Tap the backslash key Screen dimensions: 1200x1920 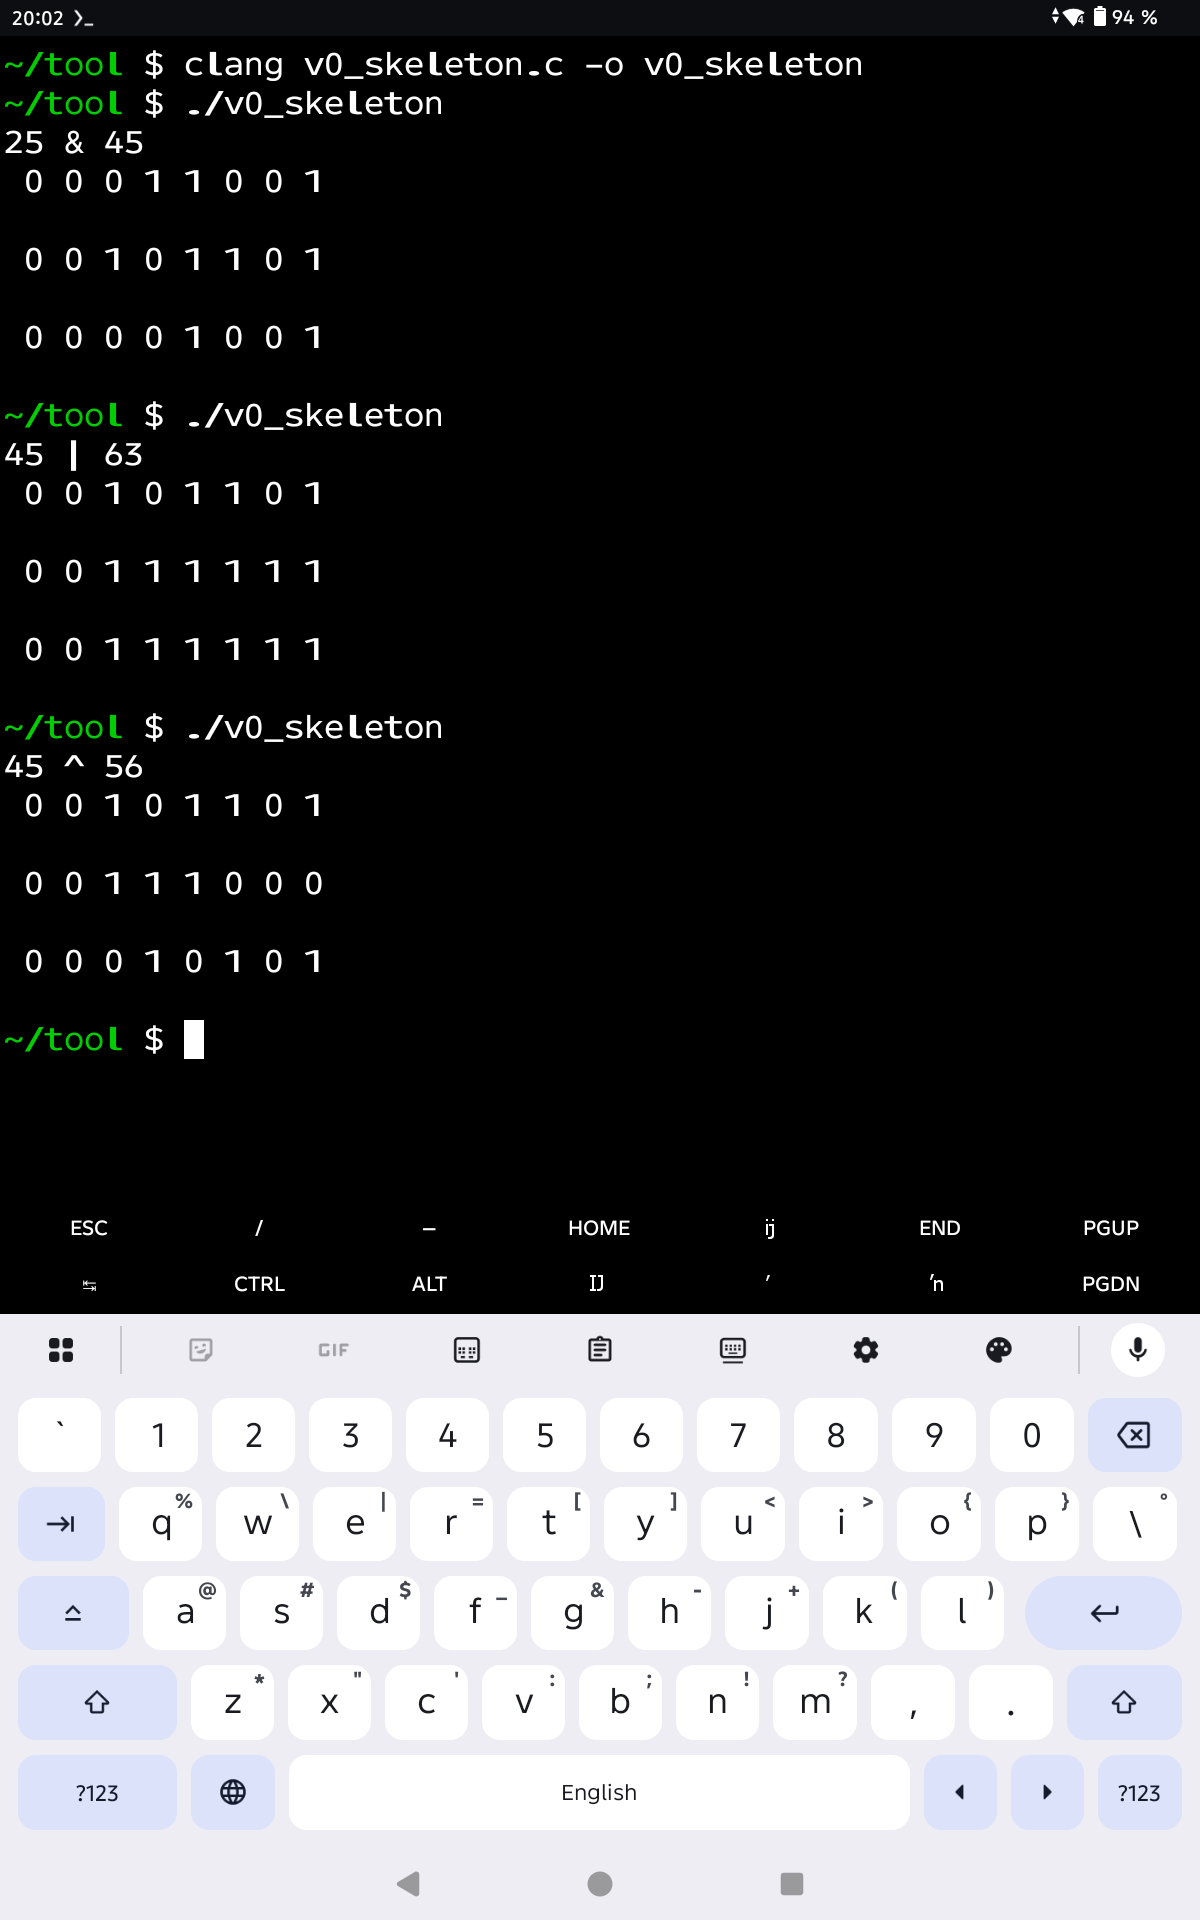(x=1135, y=1524)
